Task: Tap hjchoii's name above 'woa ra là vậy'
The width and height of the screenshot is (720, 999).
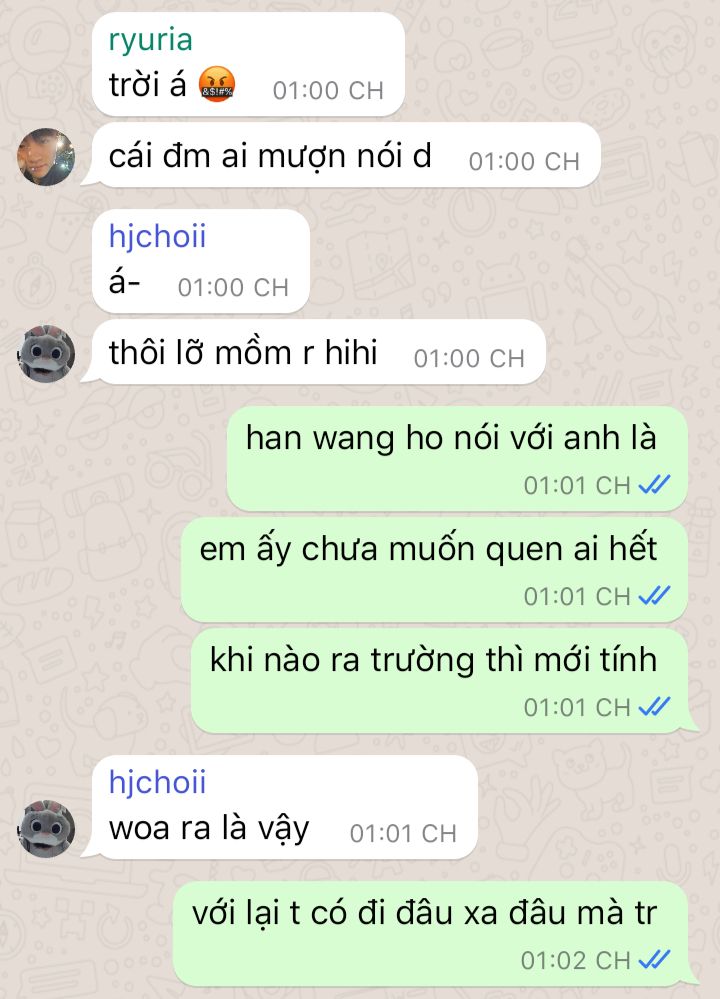Action: click(x=157, y=782)
